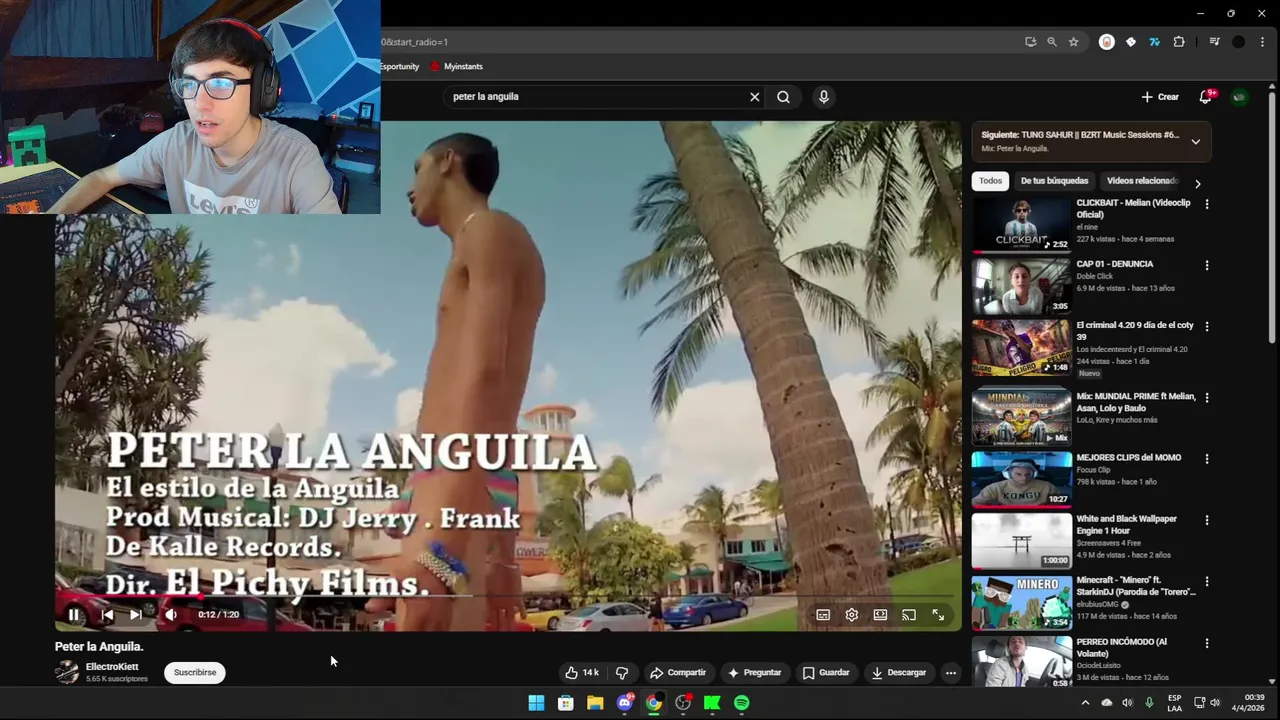The width and height of the screenshot is (1280, 720).
Task: Open Chrome zoom magnifier in address bar
Action: click(1052, 42)
